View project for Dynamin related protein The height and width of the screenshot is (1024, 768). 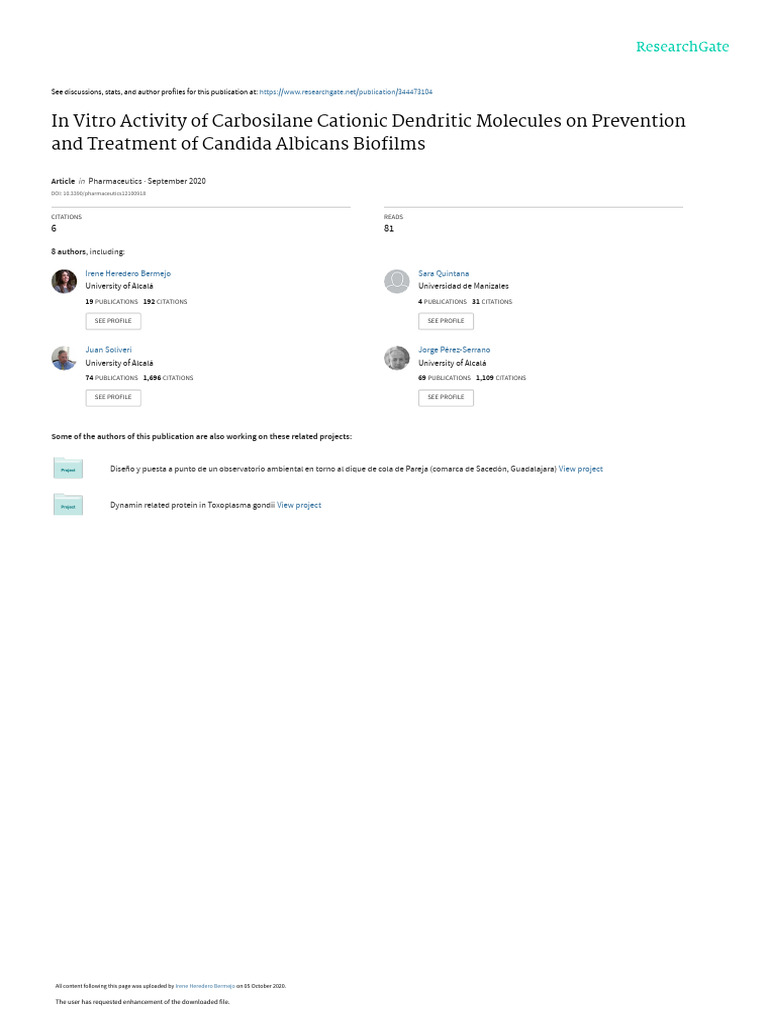299,505
